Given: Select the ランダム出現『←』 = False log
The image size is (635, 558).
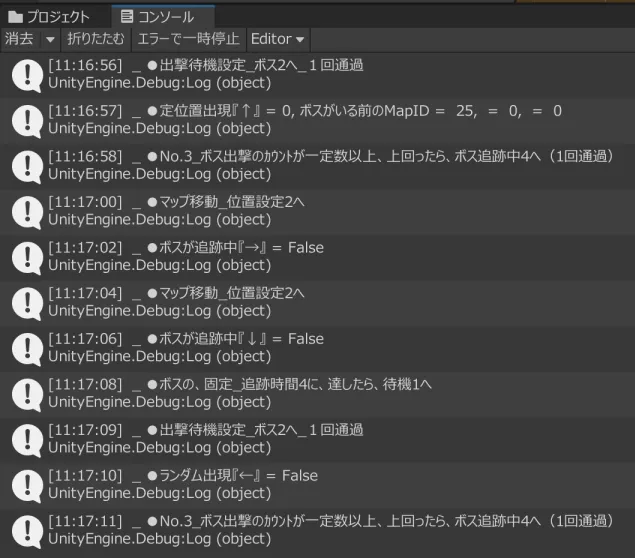Looking at the screenshot, I should point(183,475).
